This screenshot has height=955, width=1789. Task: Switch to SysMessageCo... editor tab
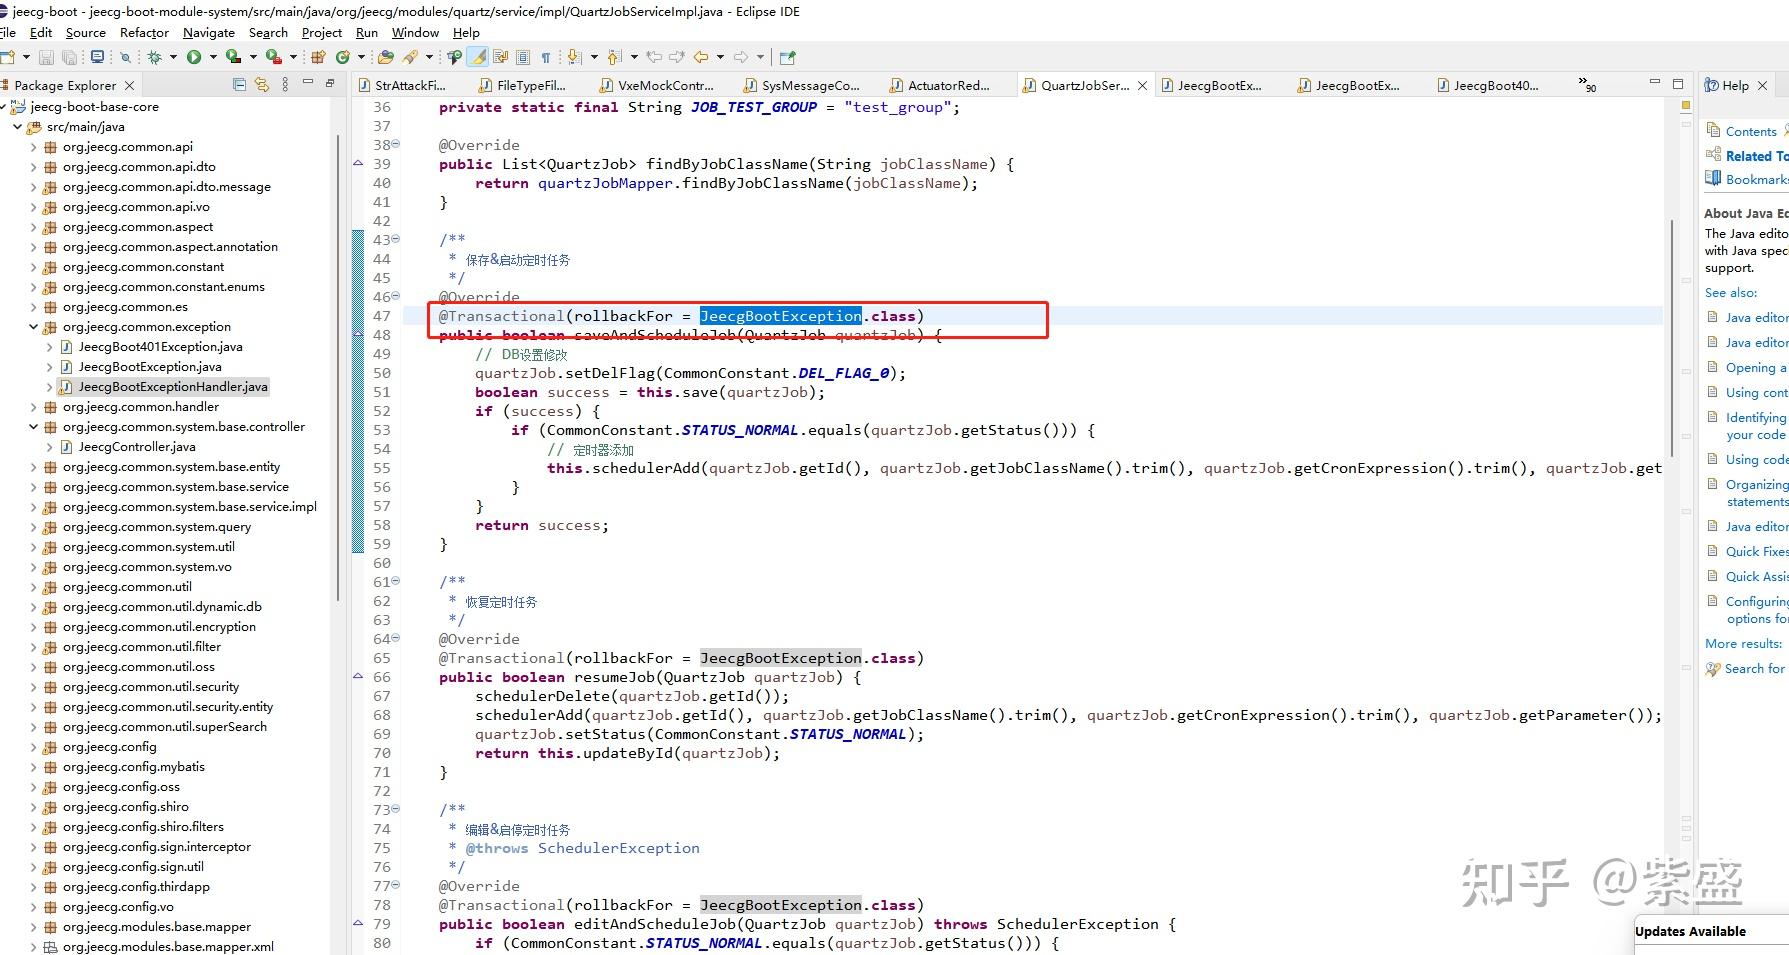pos(803,85)
